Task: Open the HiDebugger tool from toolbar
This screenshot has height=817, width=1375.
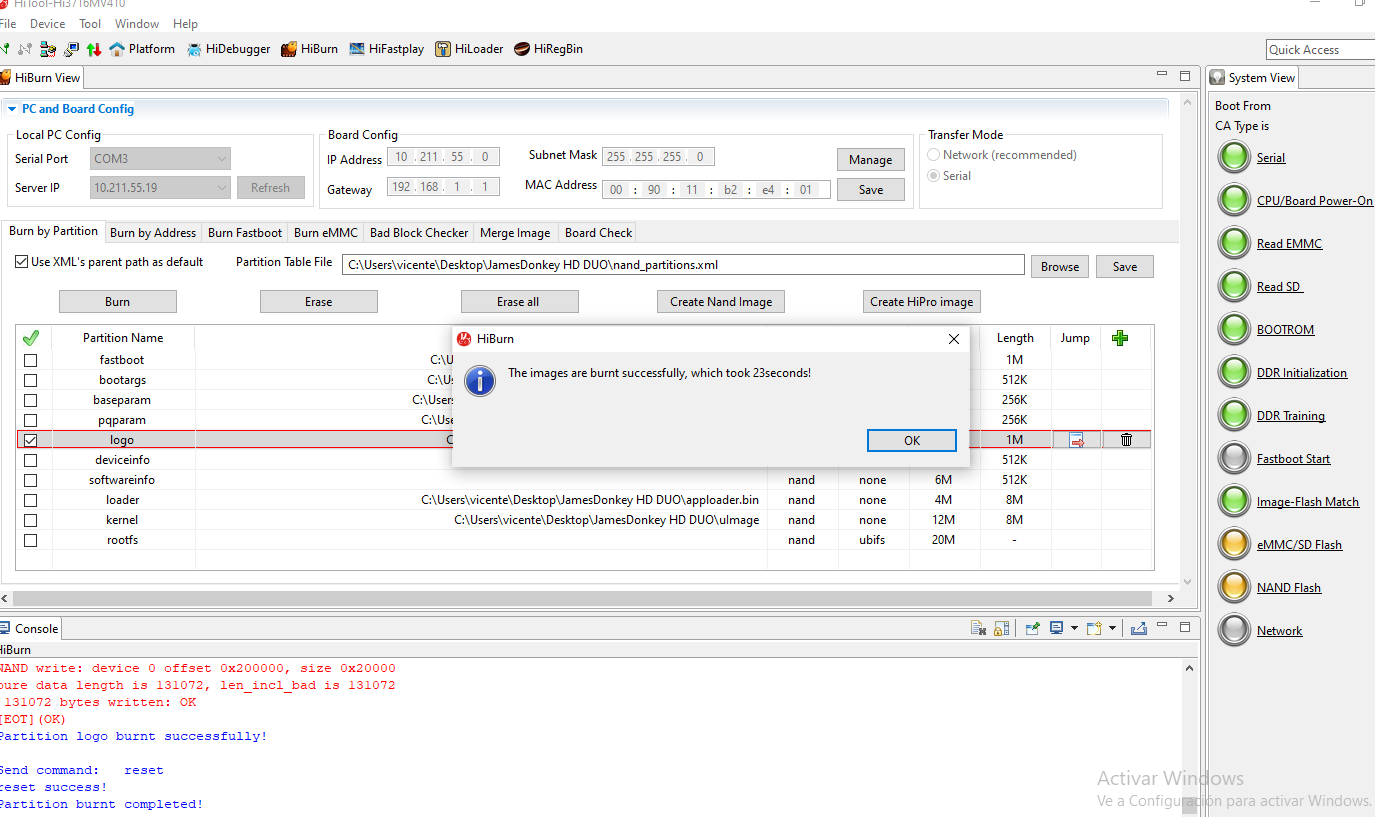Action: tap(228, 49)
